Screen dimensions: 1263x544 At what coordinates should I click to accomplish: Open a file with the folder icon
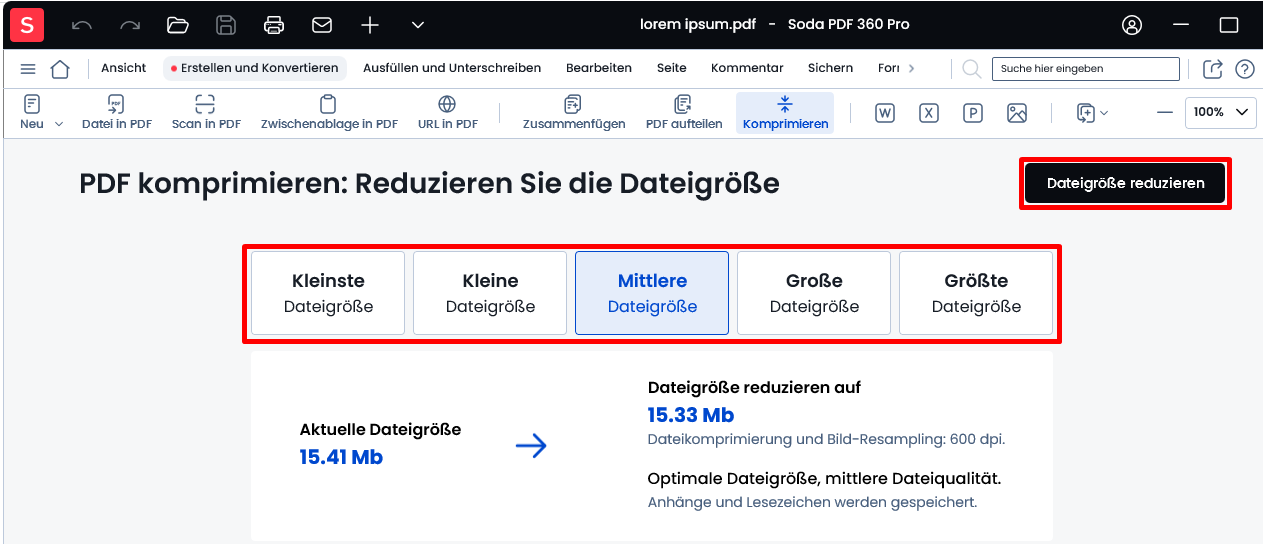[x=178, y=25]
